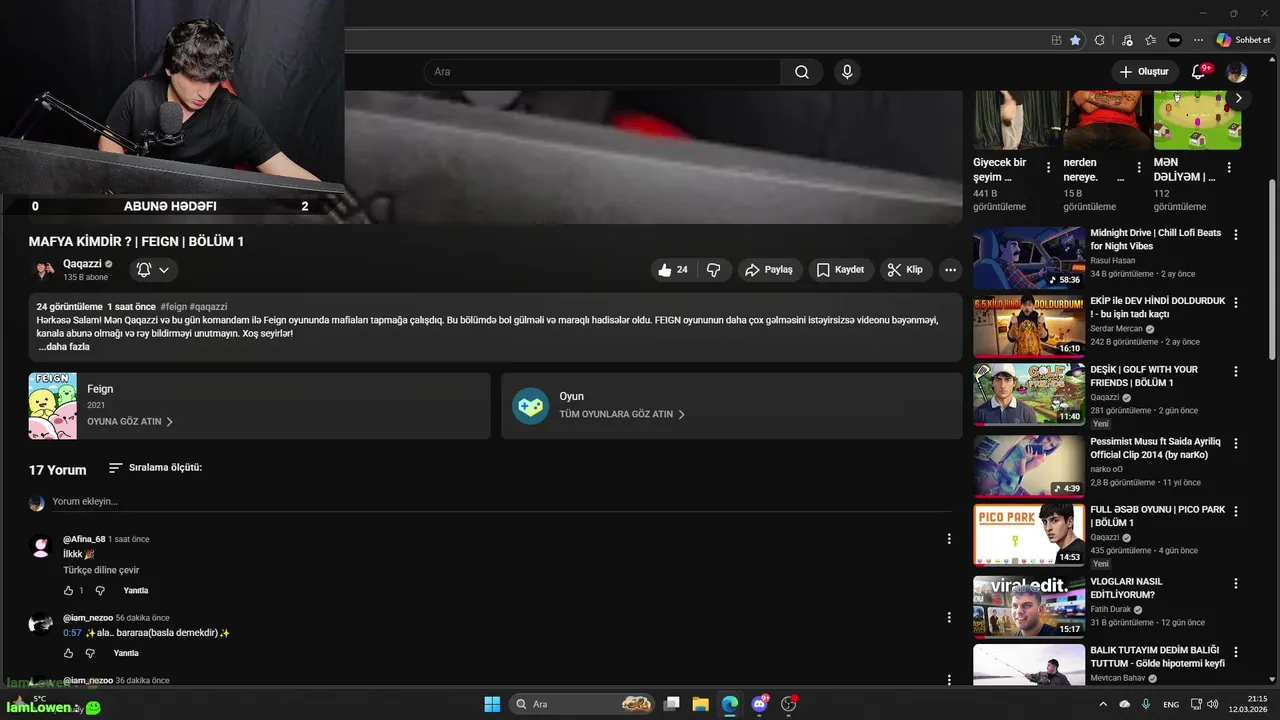
Task: Expand description with ...daha fazla
Action: click(64, 347)
